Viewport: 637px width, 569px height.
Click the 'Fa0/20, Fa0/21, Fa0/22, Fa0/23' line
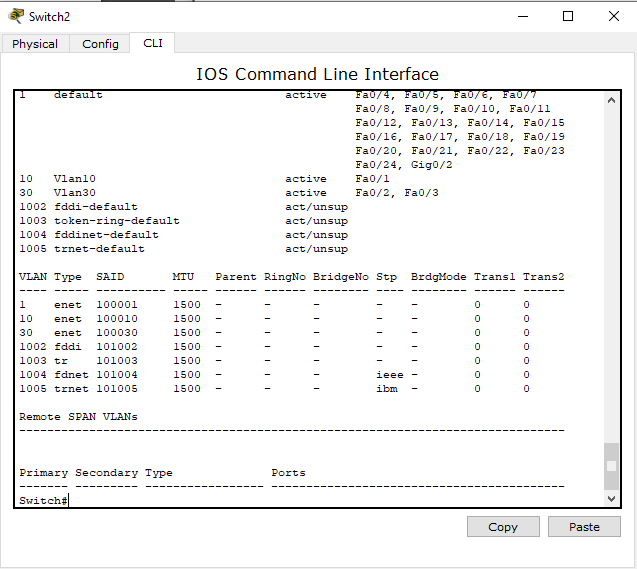point(460,151)
